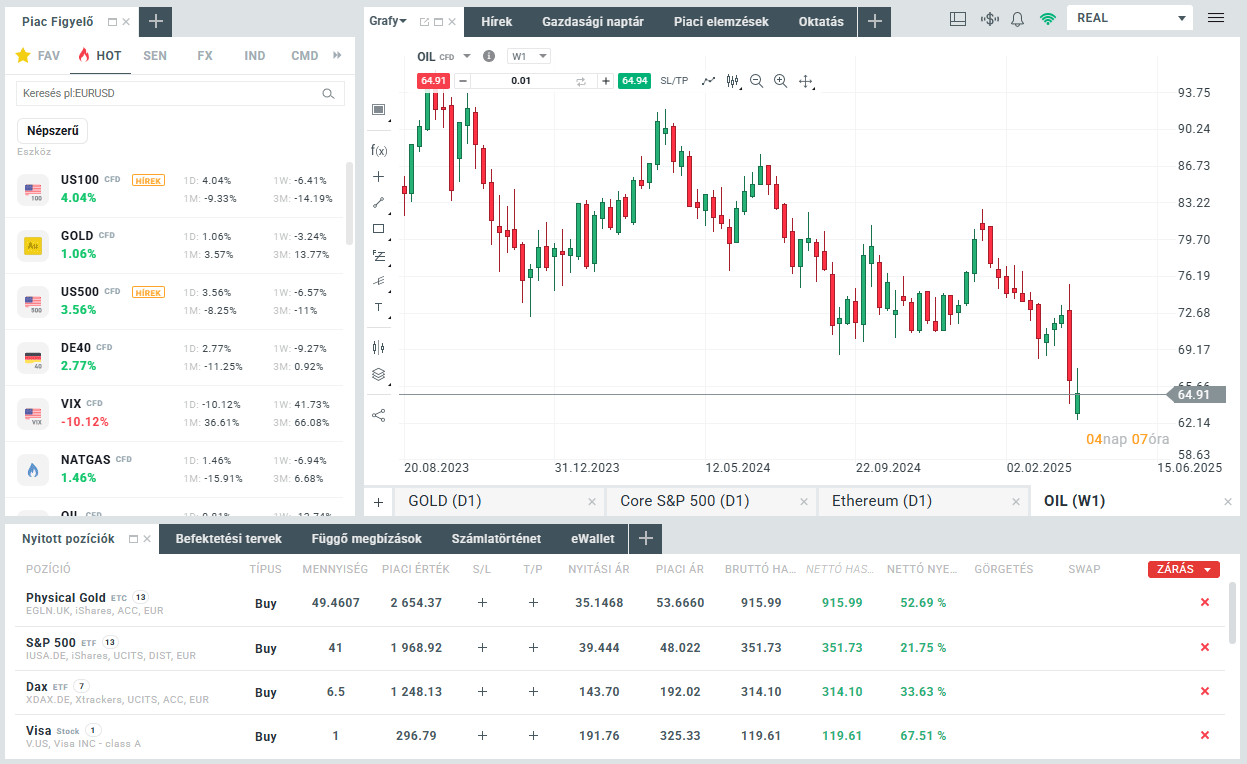Expand the W1 timeframe dropdown

click(529, 56)
